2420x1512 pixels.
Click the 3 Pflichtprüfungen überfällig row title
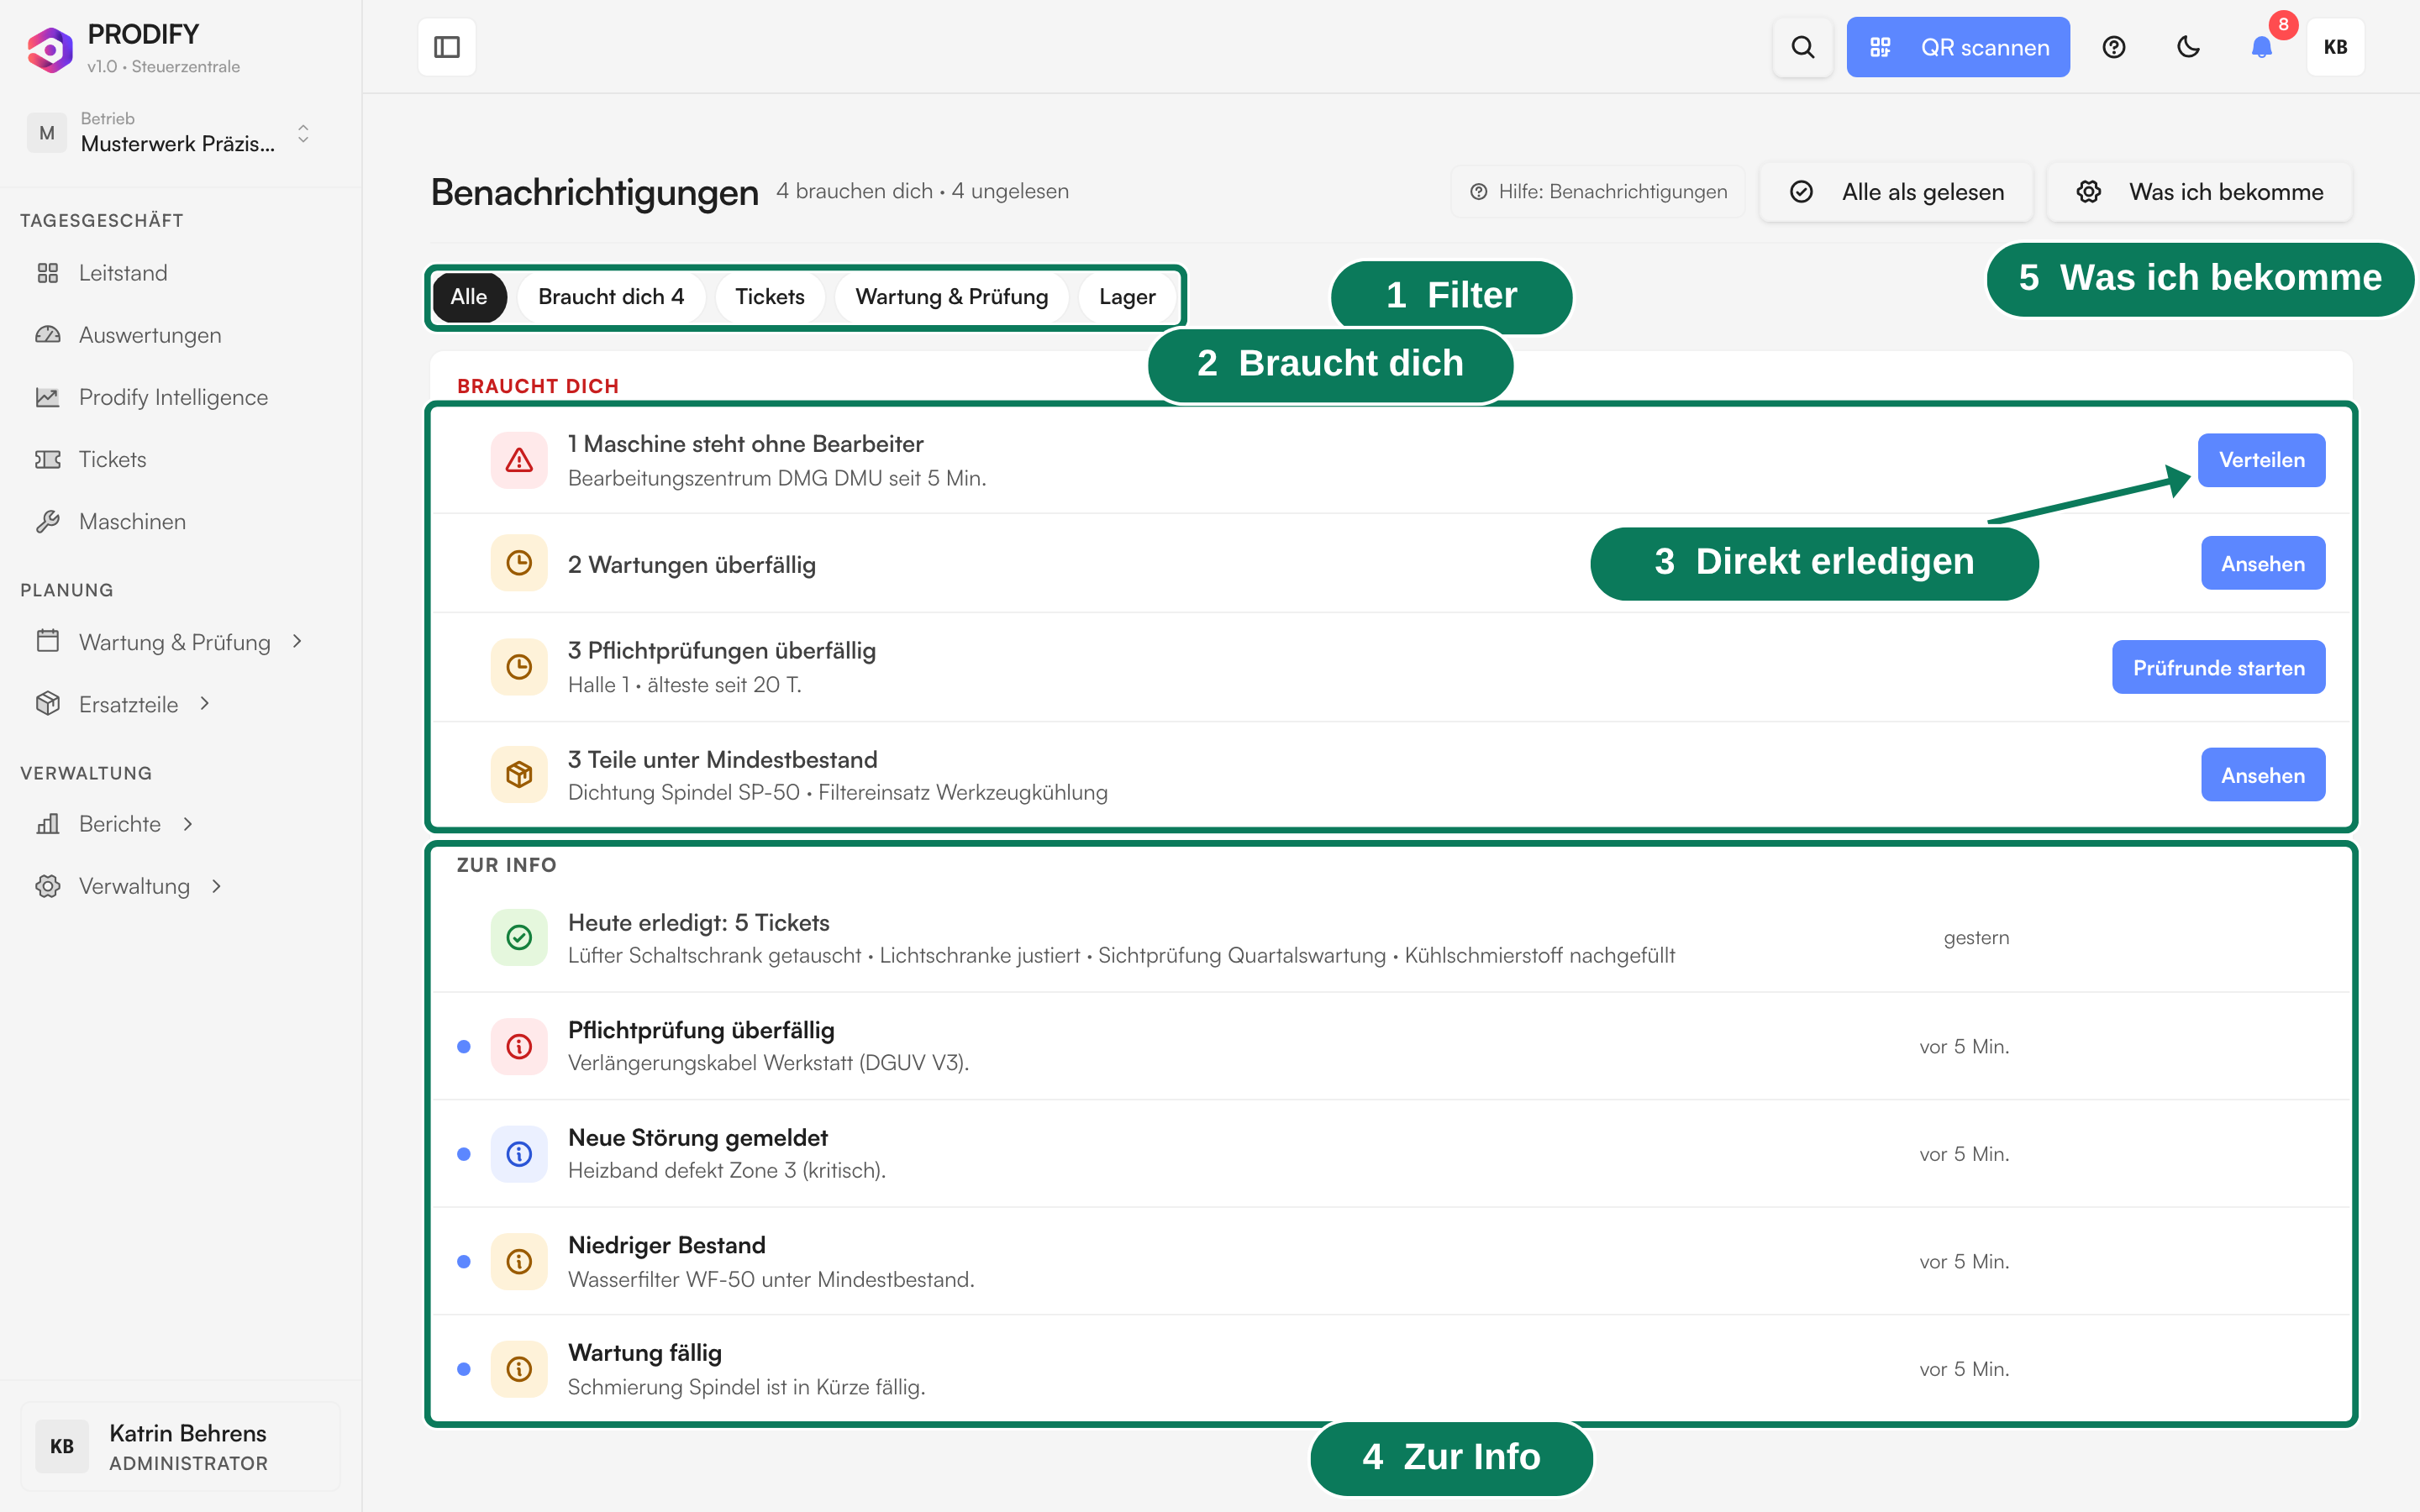coord(721,651)
